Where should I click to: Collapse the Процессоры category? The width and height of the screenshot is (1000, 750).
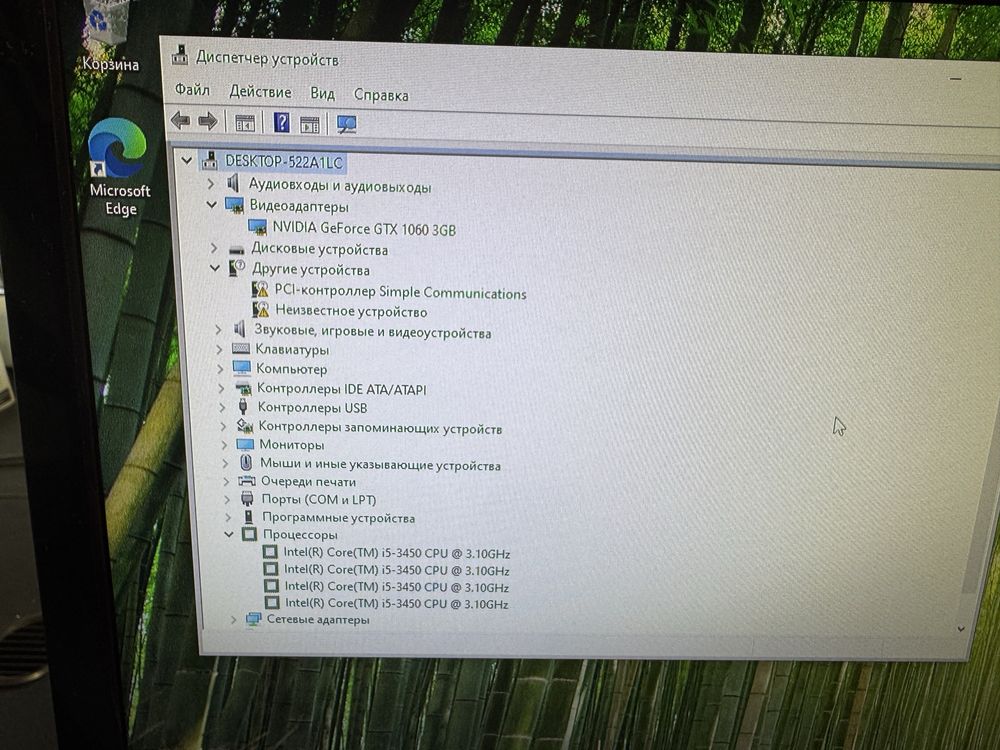[x=229, y=534]
